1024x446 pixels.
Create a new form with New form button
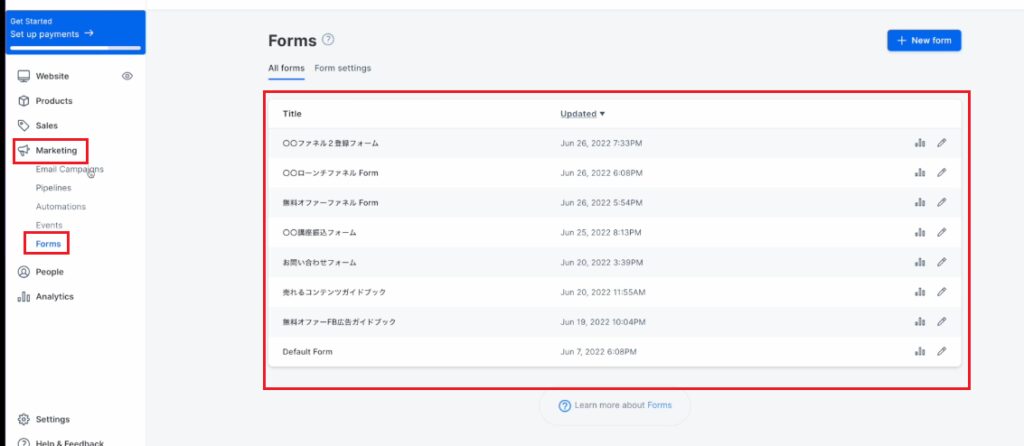coord(924,40)
